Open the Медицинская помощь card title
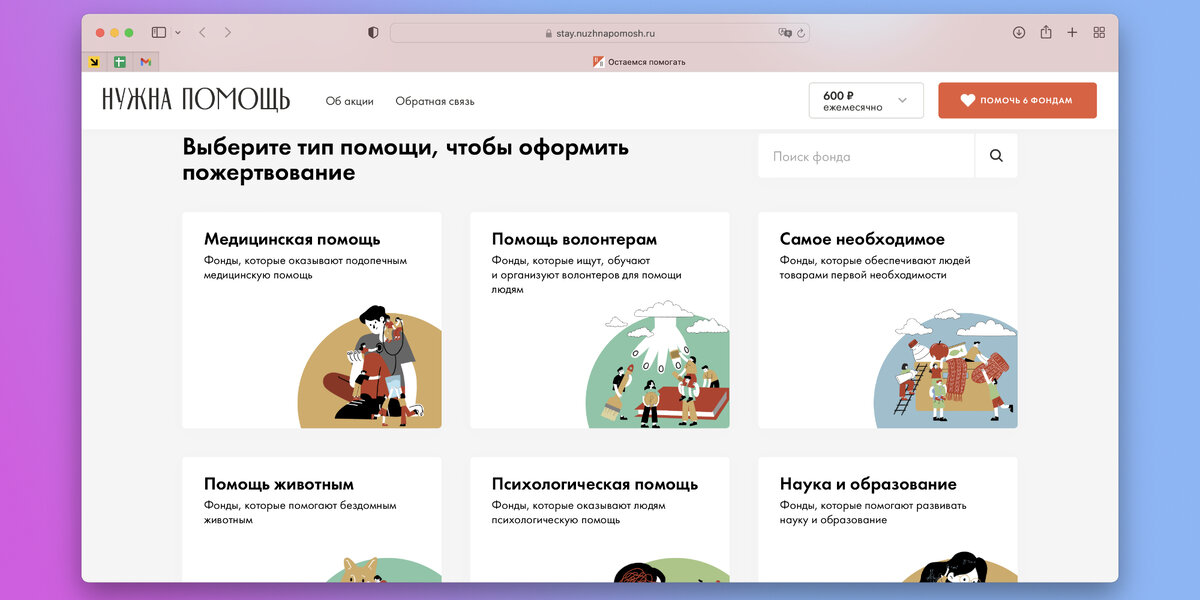Viewport: 1200px width, 600px height. pos(292,239)
